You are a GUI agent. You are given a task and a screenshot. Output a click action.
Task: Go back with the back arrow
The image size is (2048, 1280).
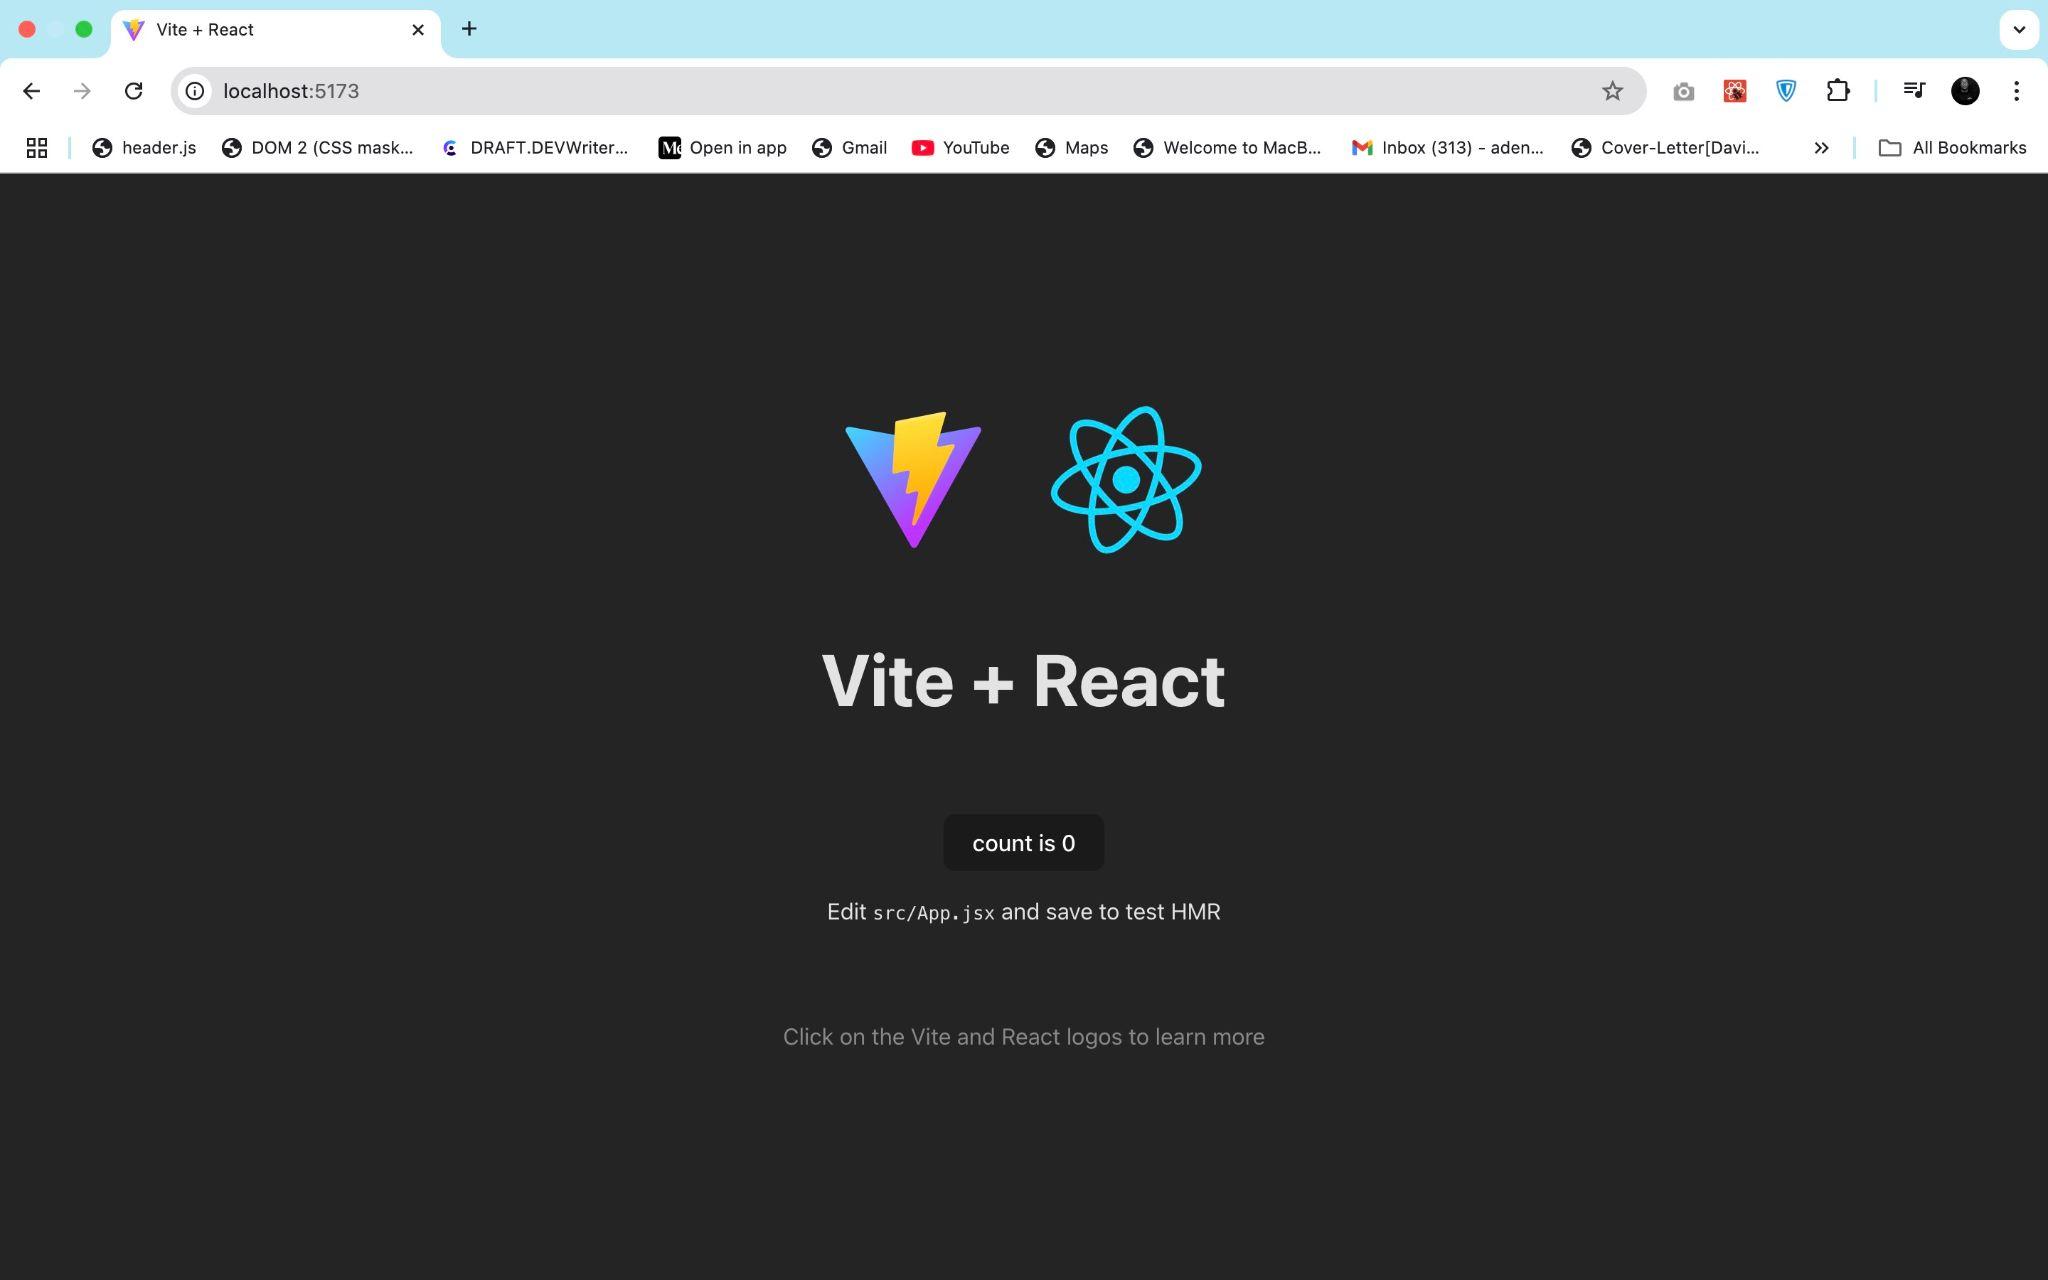31,91
